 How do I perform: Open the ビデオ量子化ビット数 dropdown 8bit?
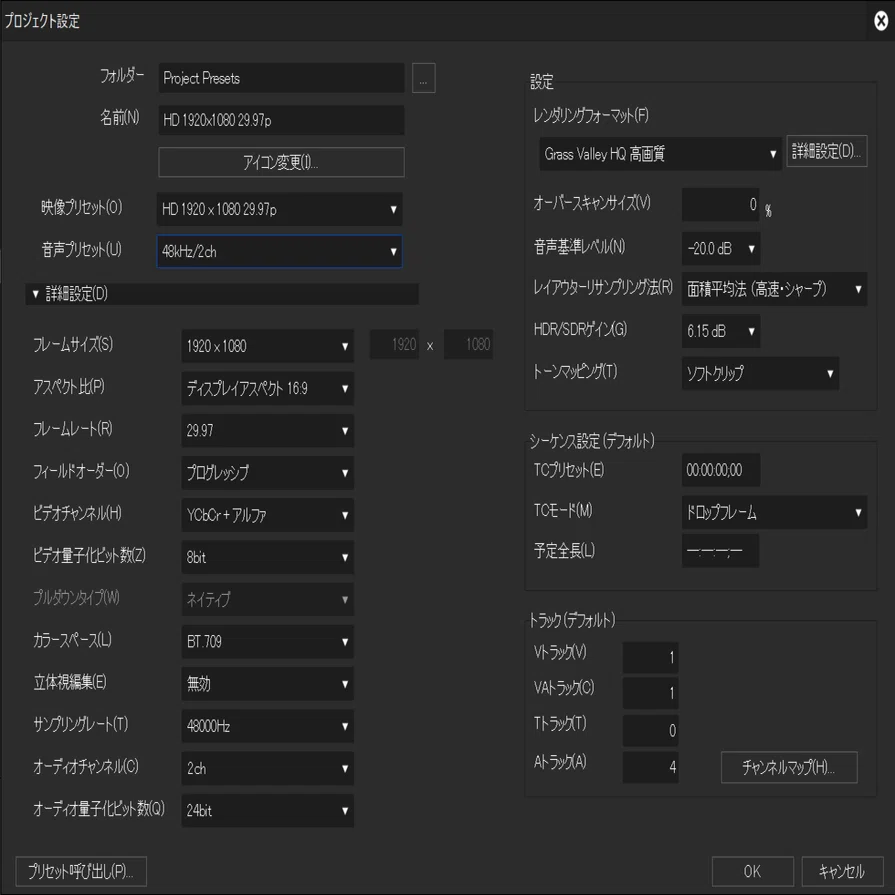pos(268,557)
